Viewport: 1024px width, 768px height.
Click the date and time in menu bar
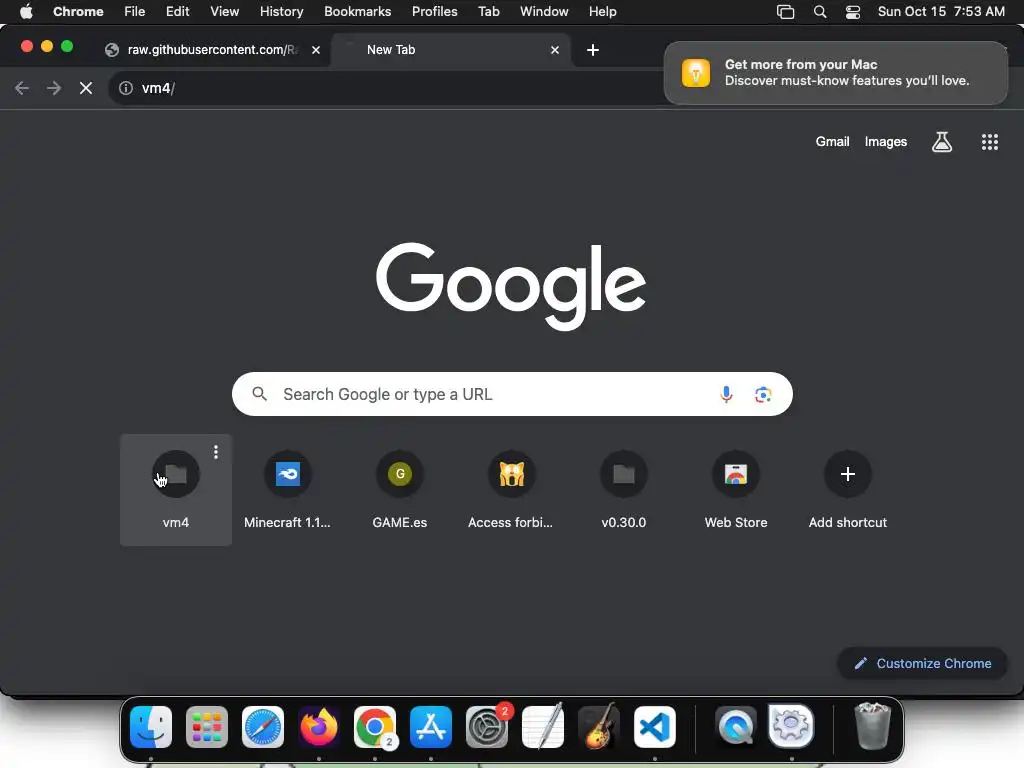tap(941, 12)
